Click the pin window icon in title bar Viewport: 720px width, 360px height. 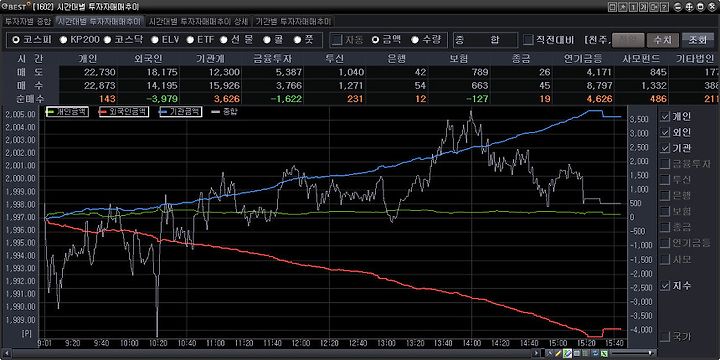tap(622, 7)
